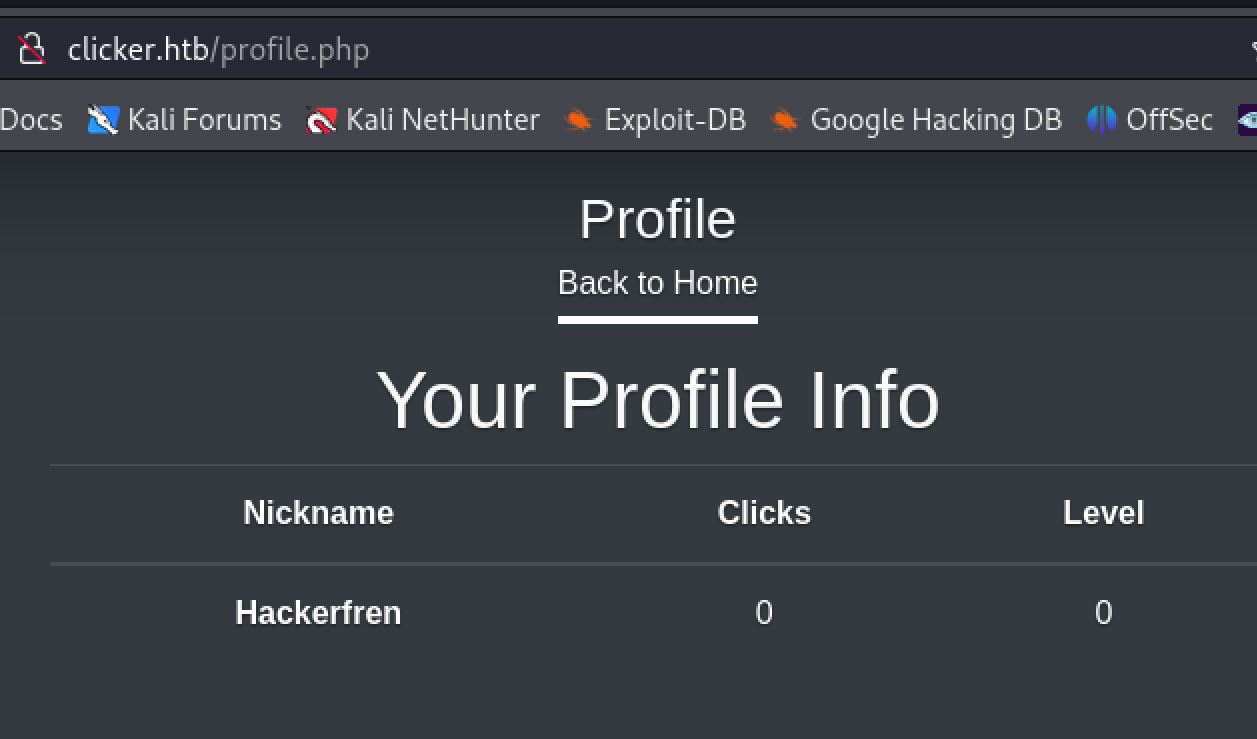Click the blue OffSec logo icon
The height and width of the screenshot is (739, 1257).
[1101, 120]
